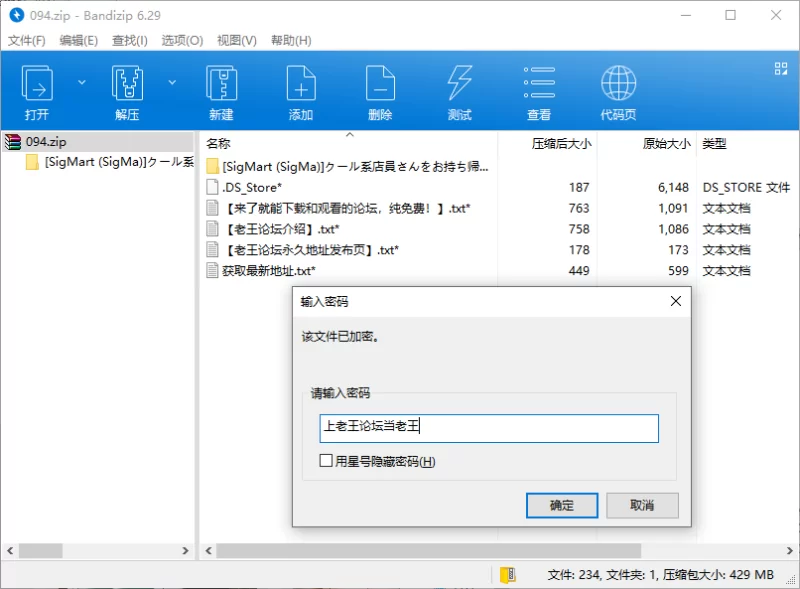The height and width of the screenshot is (589, 800).
Task: Click the grid layout icon in the toolbar corner
Action: click(781, 68)
